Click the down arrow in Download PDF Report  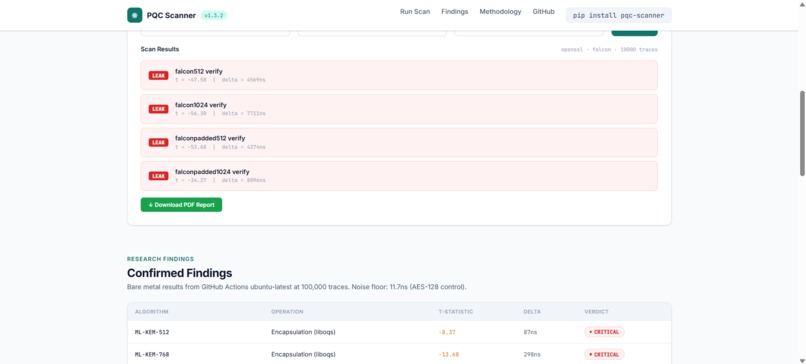point(151,205)
